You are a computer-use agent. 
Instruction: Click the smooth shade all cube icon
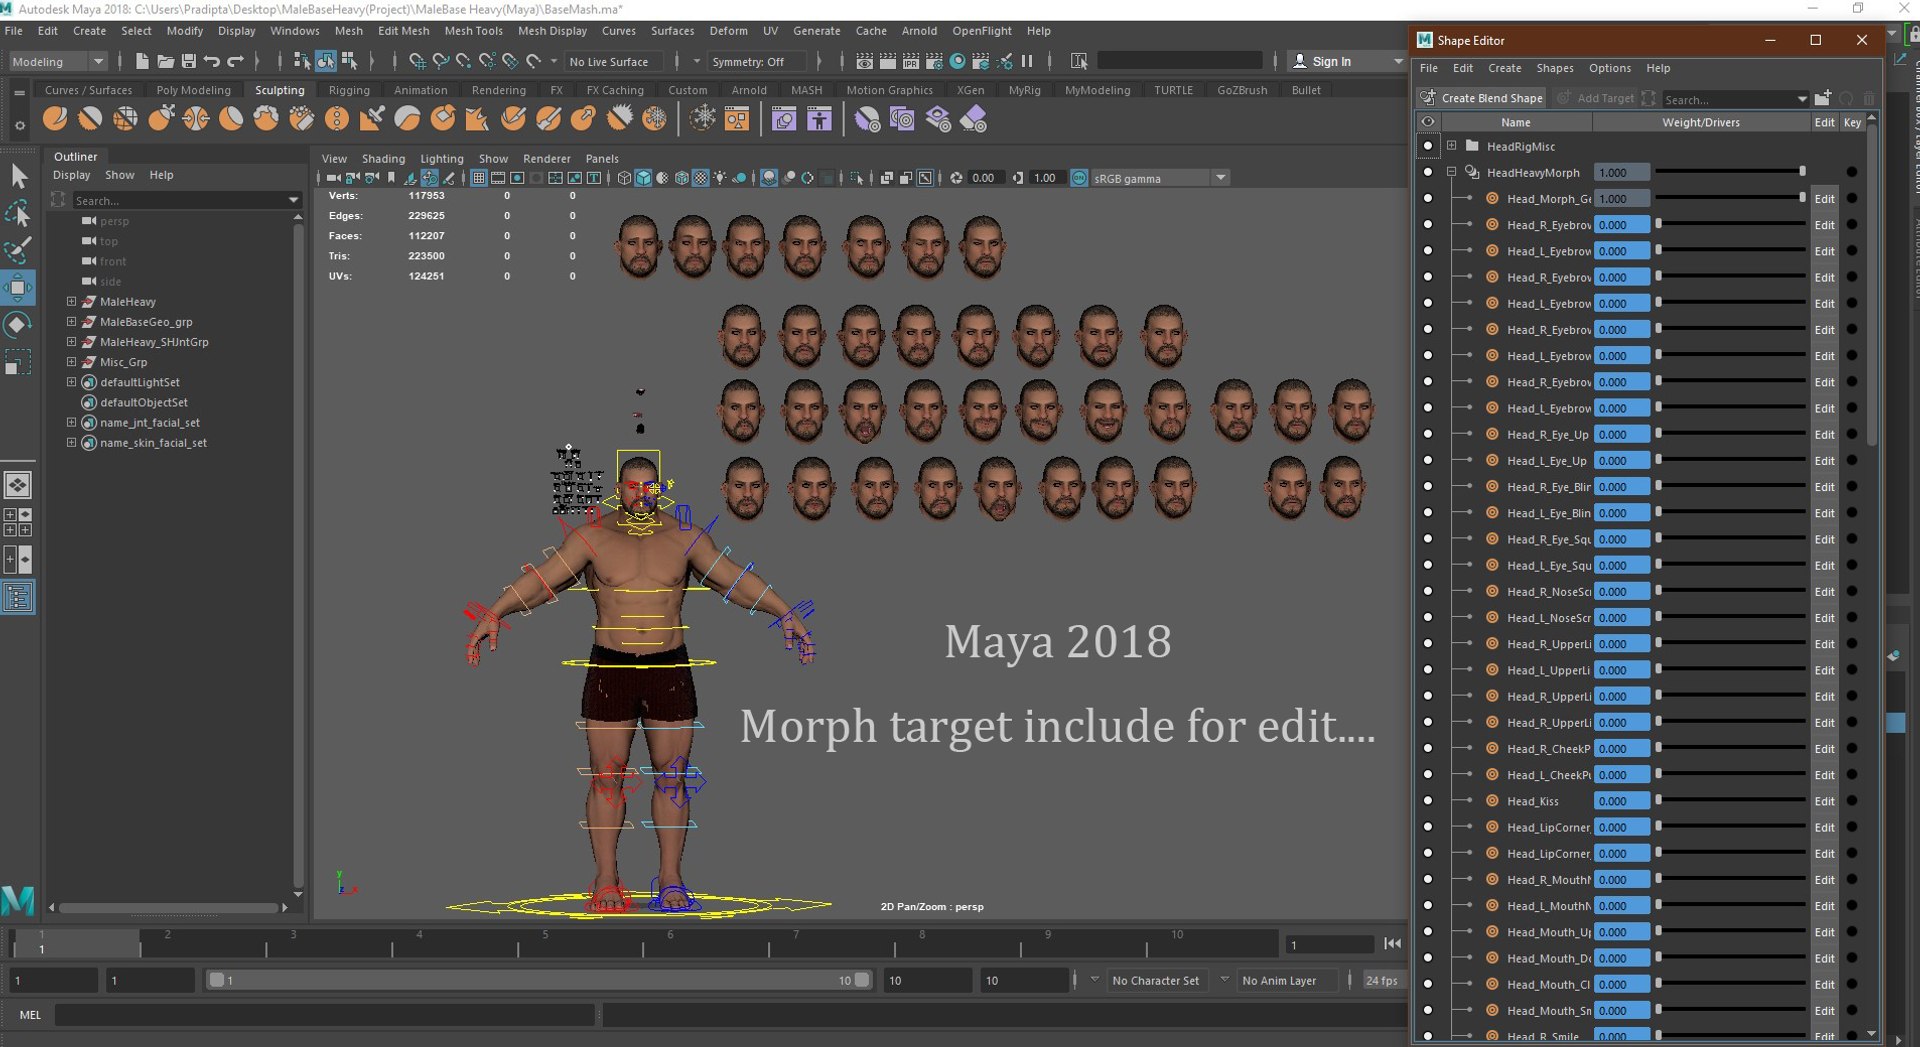tap(643, 178)
